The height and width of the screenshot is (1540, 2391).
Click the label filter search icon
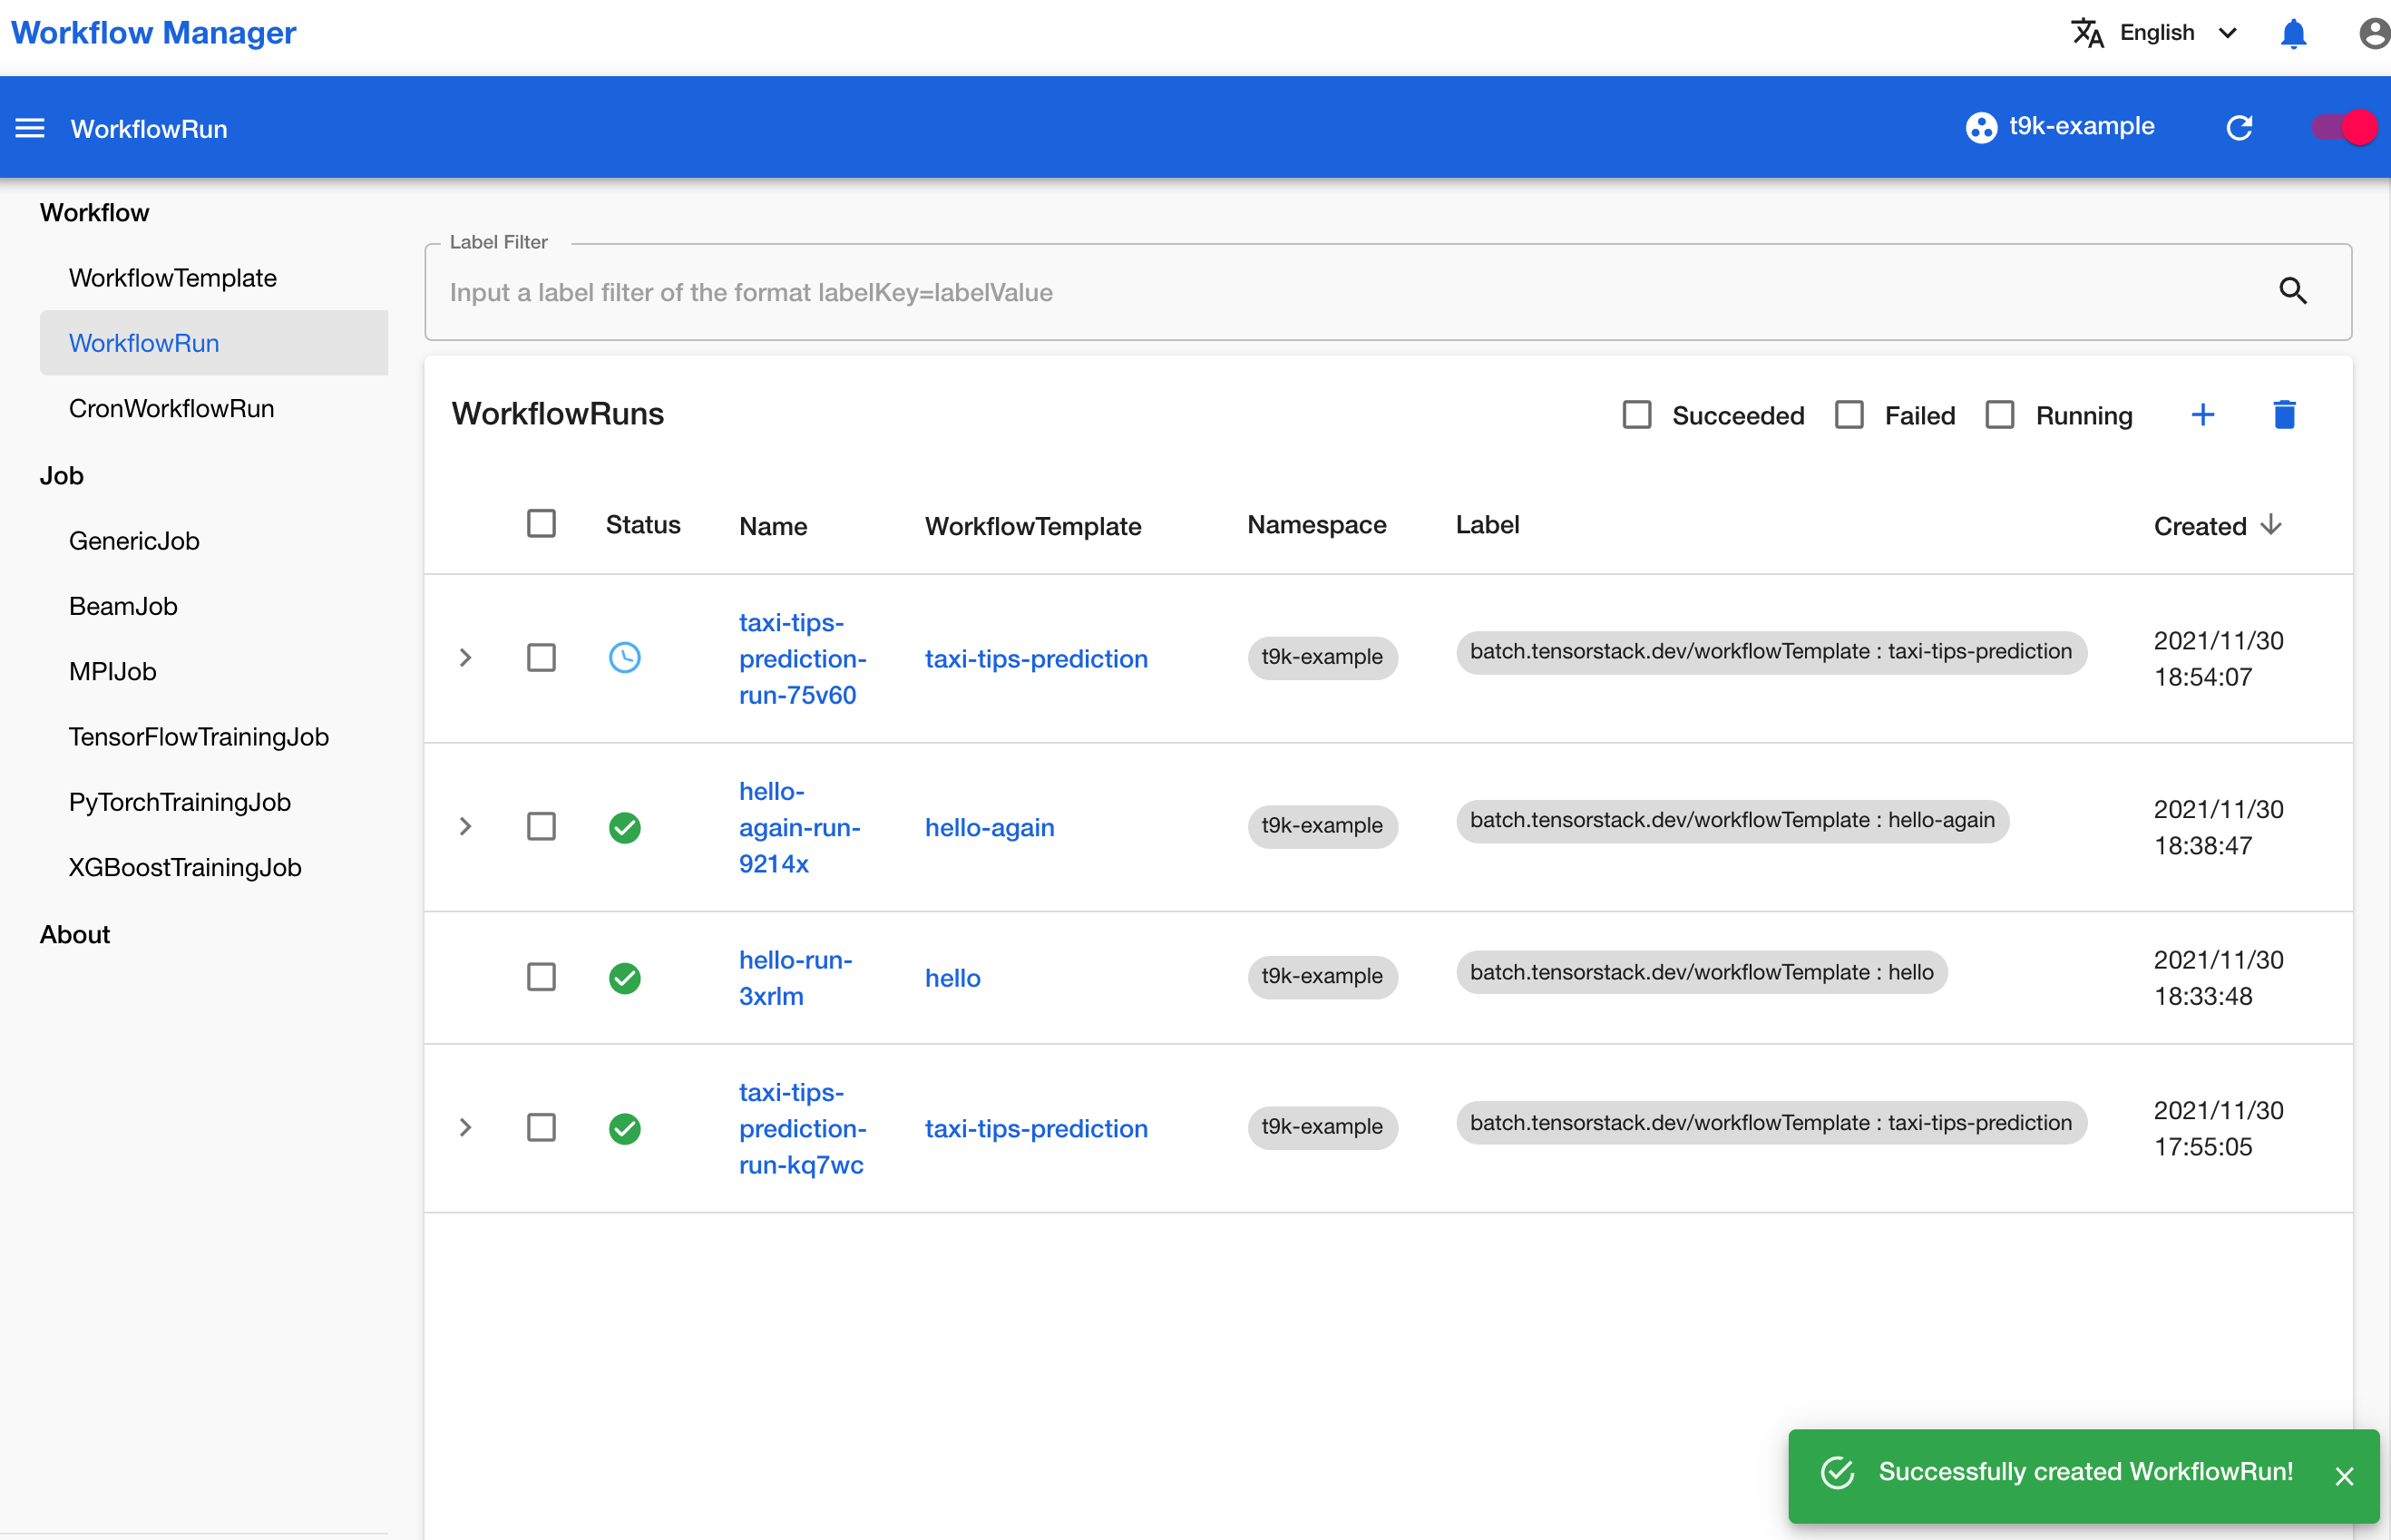2293,291
